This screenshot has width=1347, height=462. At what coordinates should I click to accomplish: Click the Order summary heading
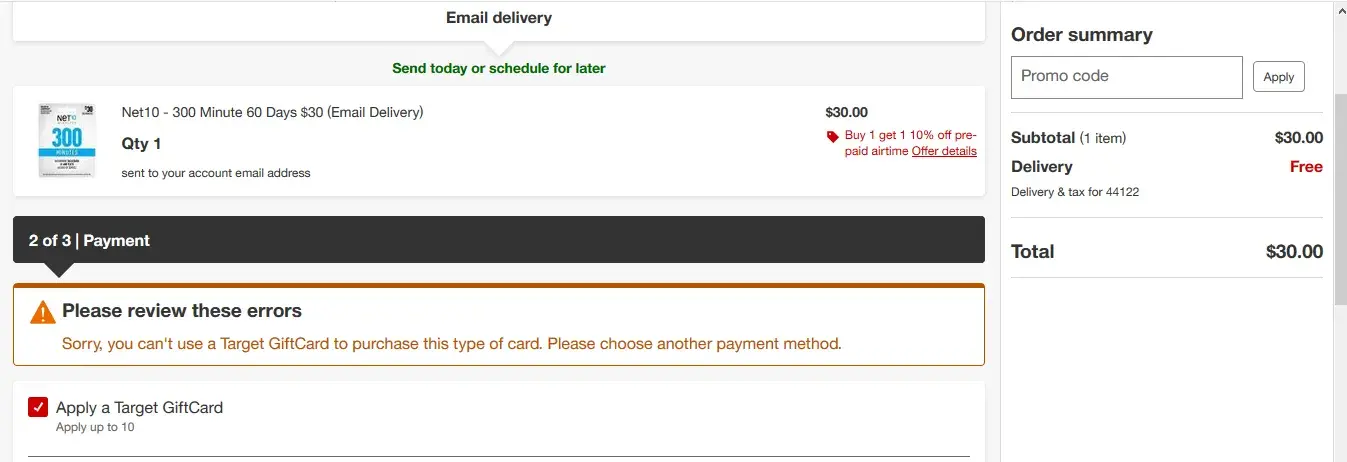[x=1081, y=35]
